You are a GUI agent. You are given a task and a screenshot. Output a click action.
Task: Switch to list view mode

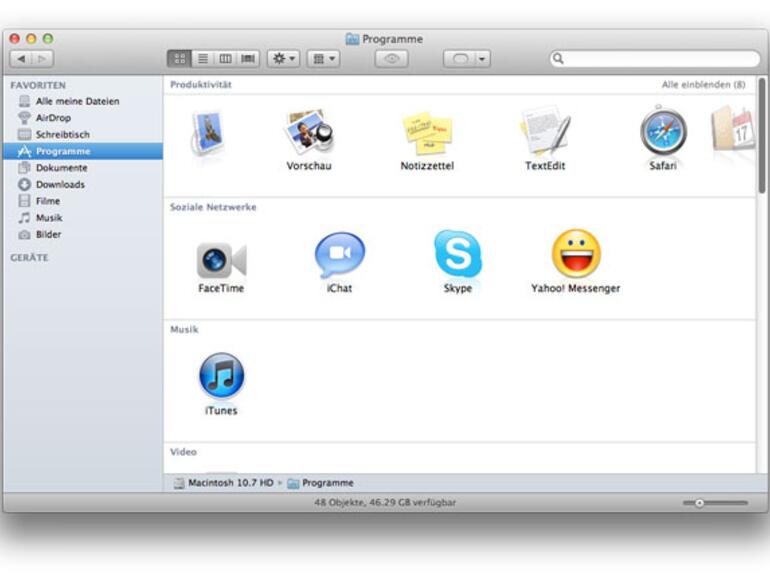click(x=203, y=59)
